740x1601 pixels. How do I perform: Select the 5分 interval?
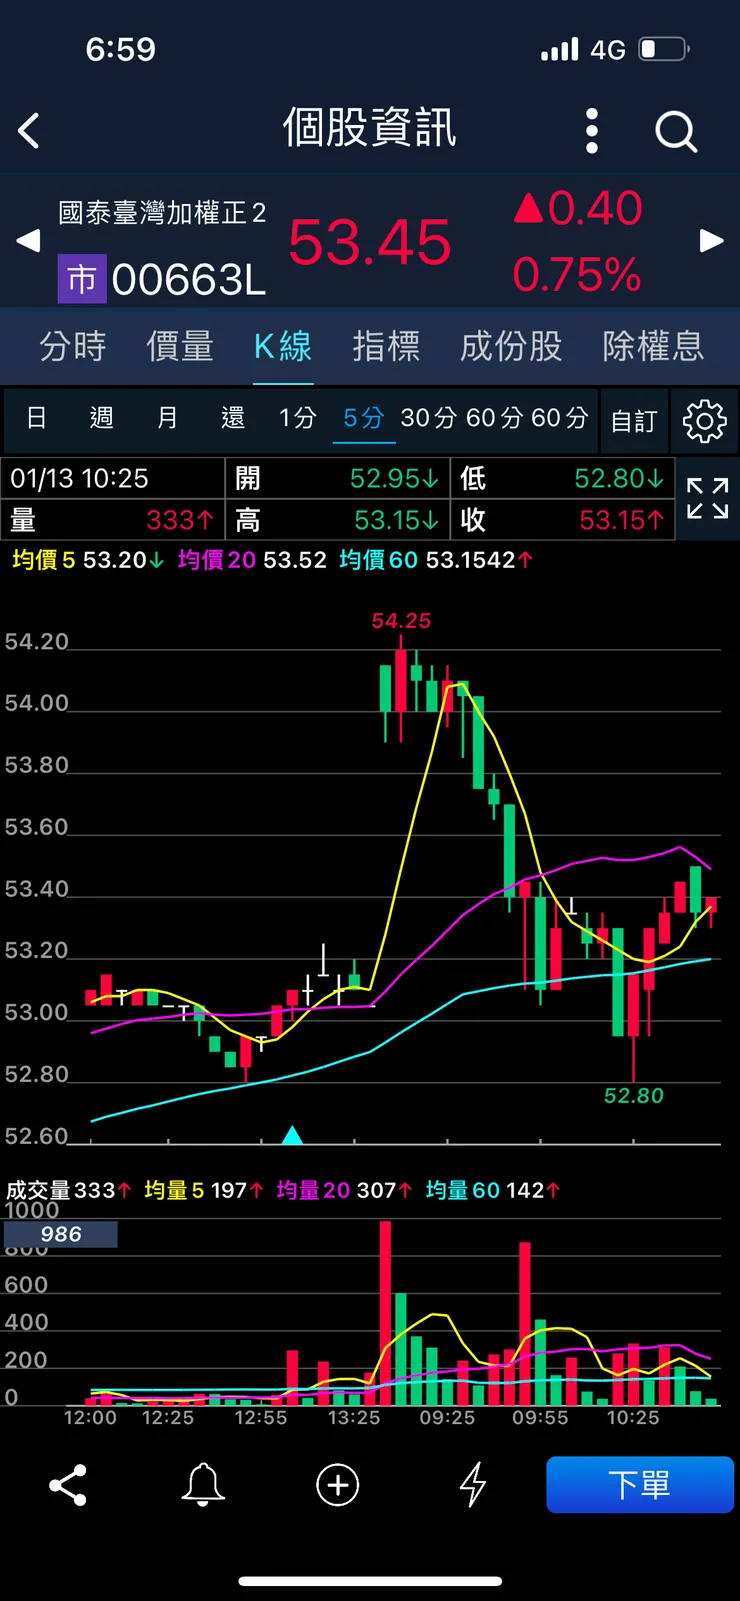364,418
